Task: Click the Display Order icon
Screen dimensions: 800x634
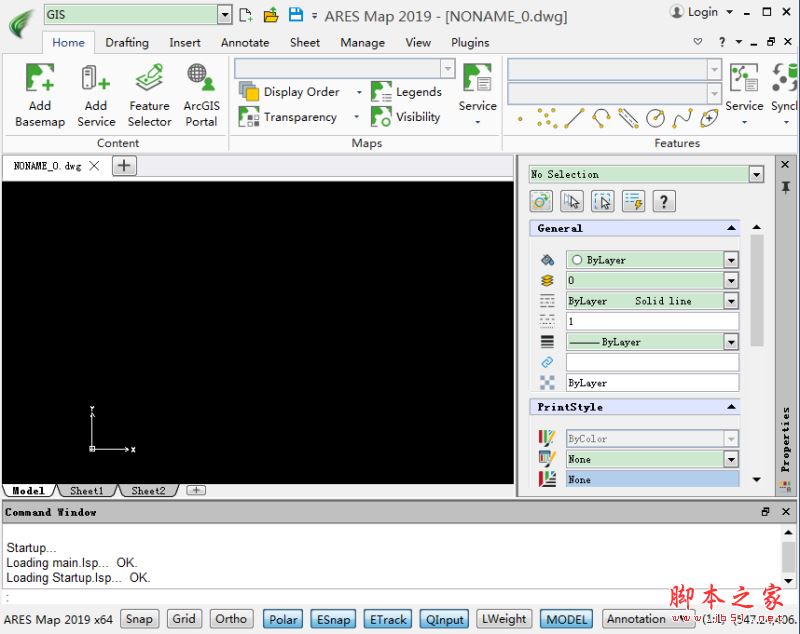Action: point(249,91)
